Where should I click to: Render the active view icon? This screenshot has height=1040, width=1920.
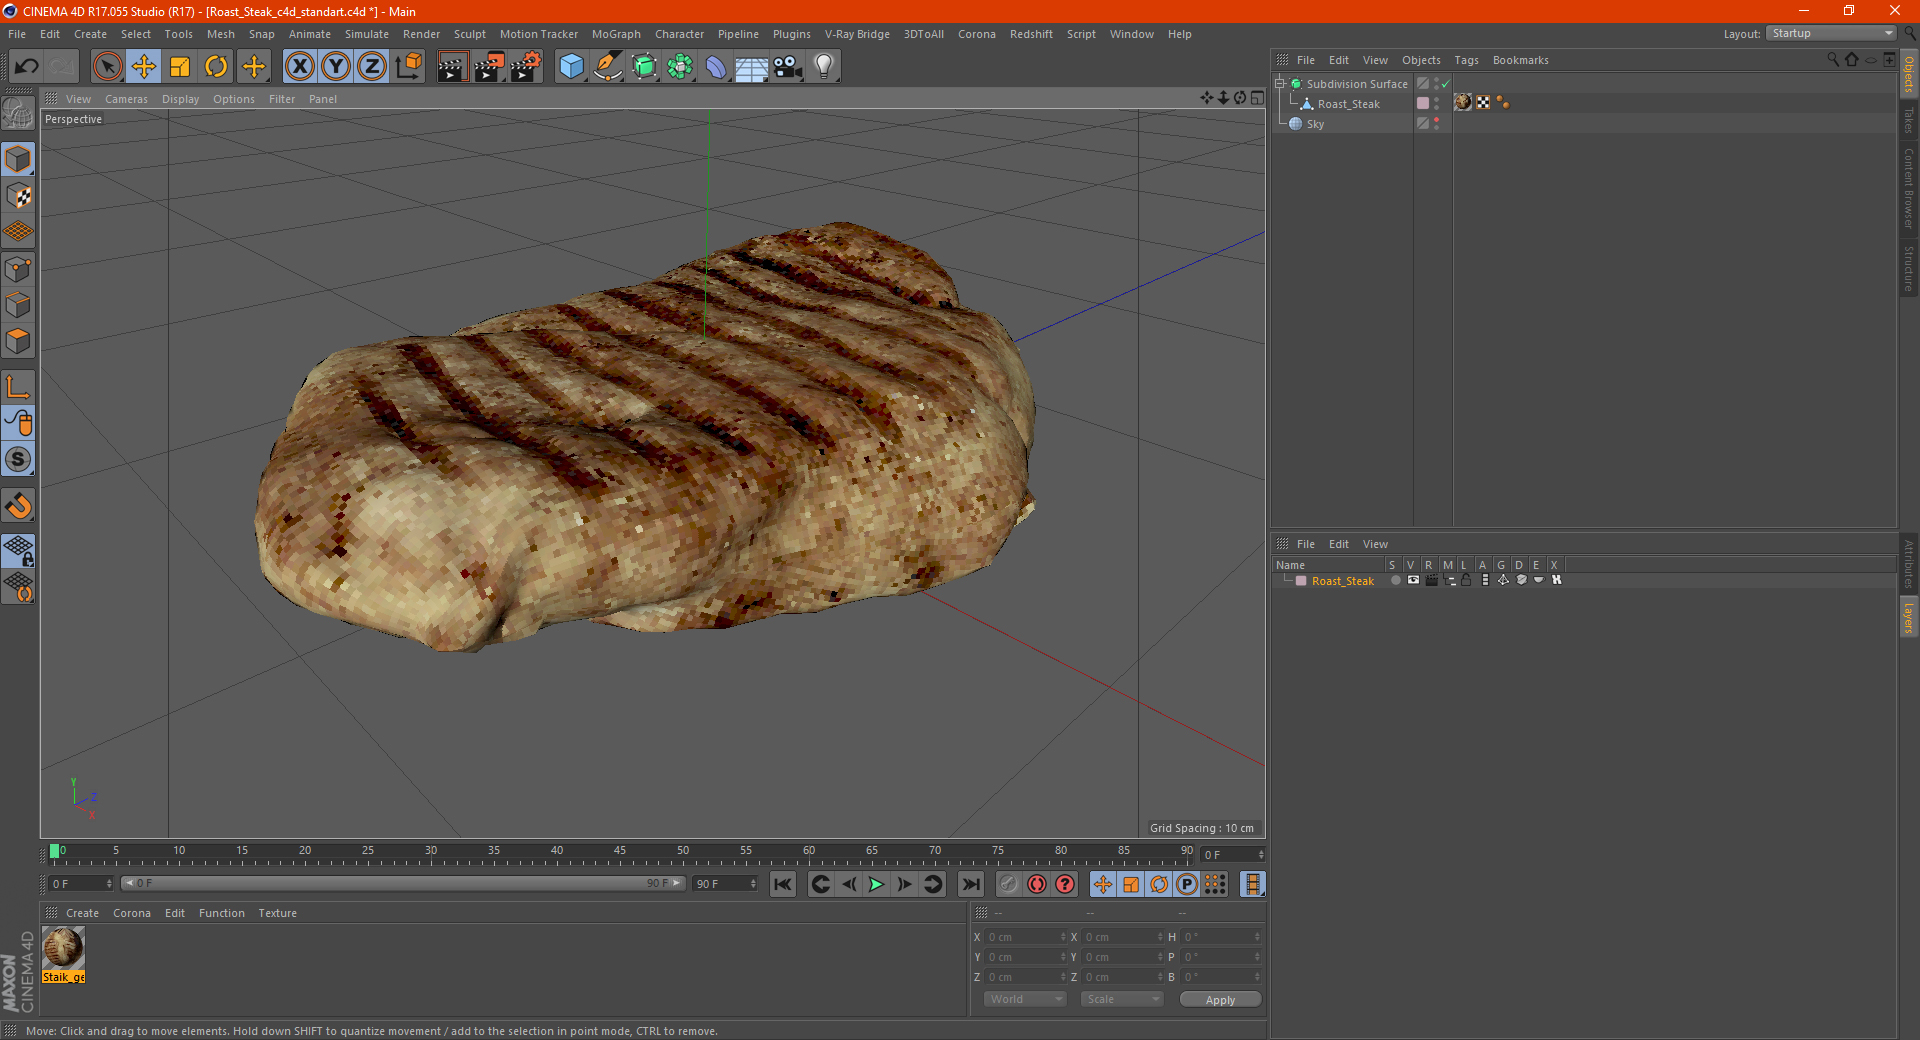click(452, 67)
